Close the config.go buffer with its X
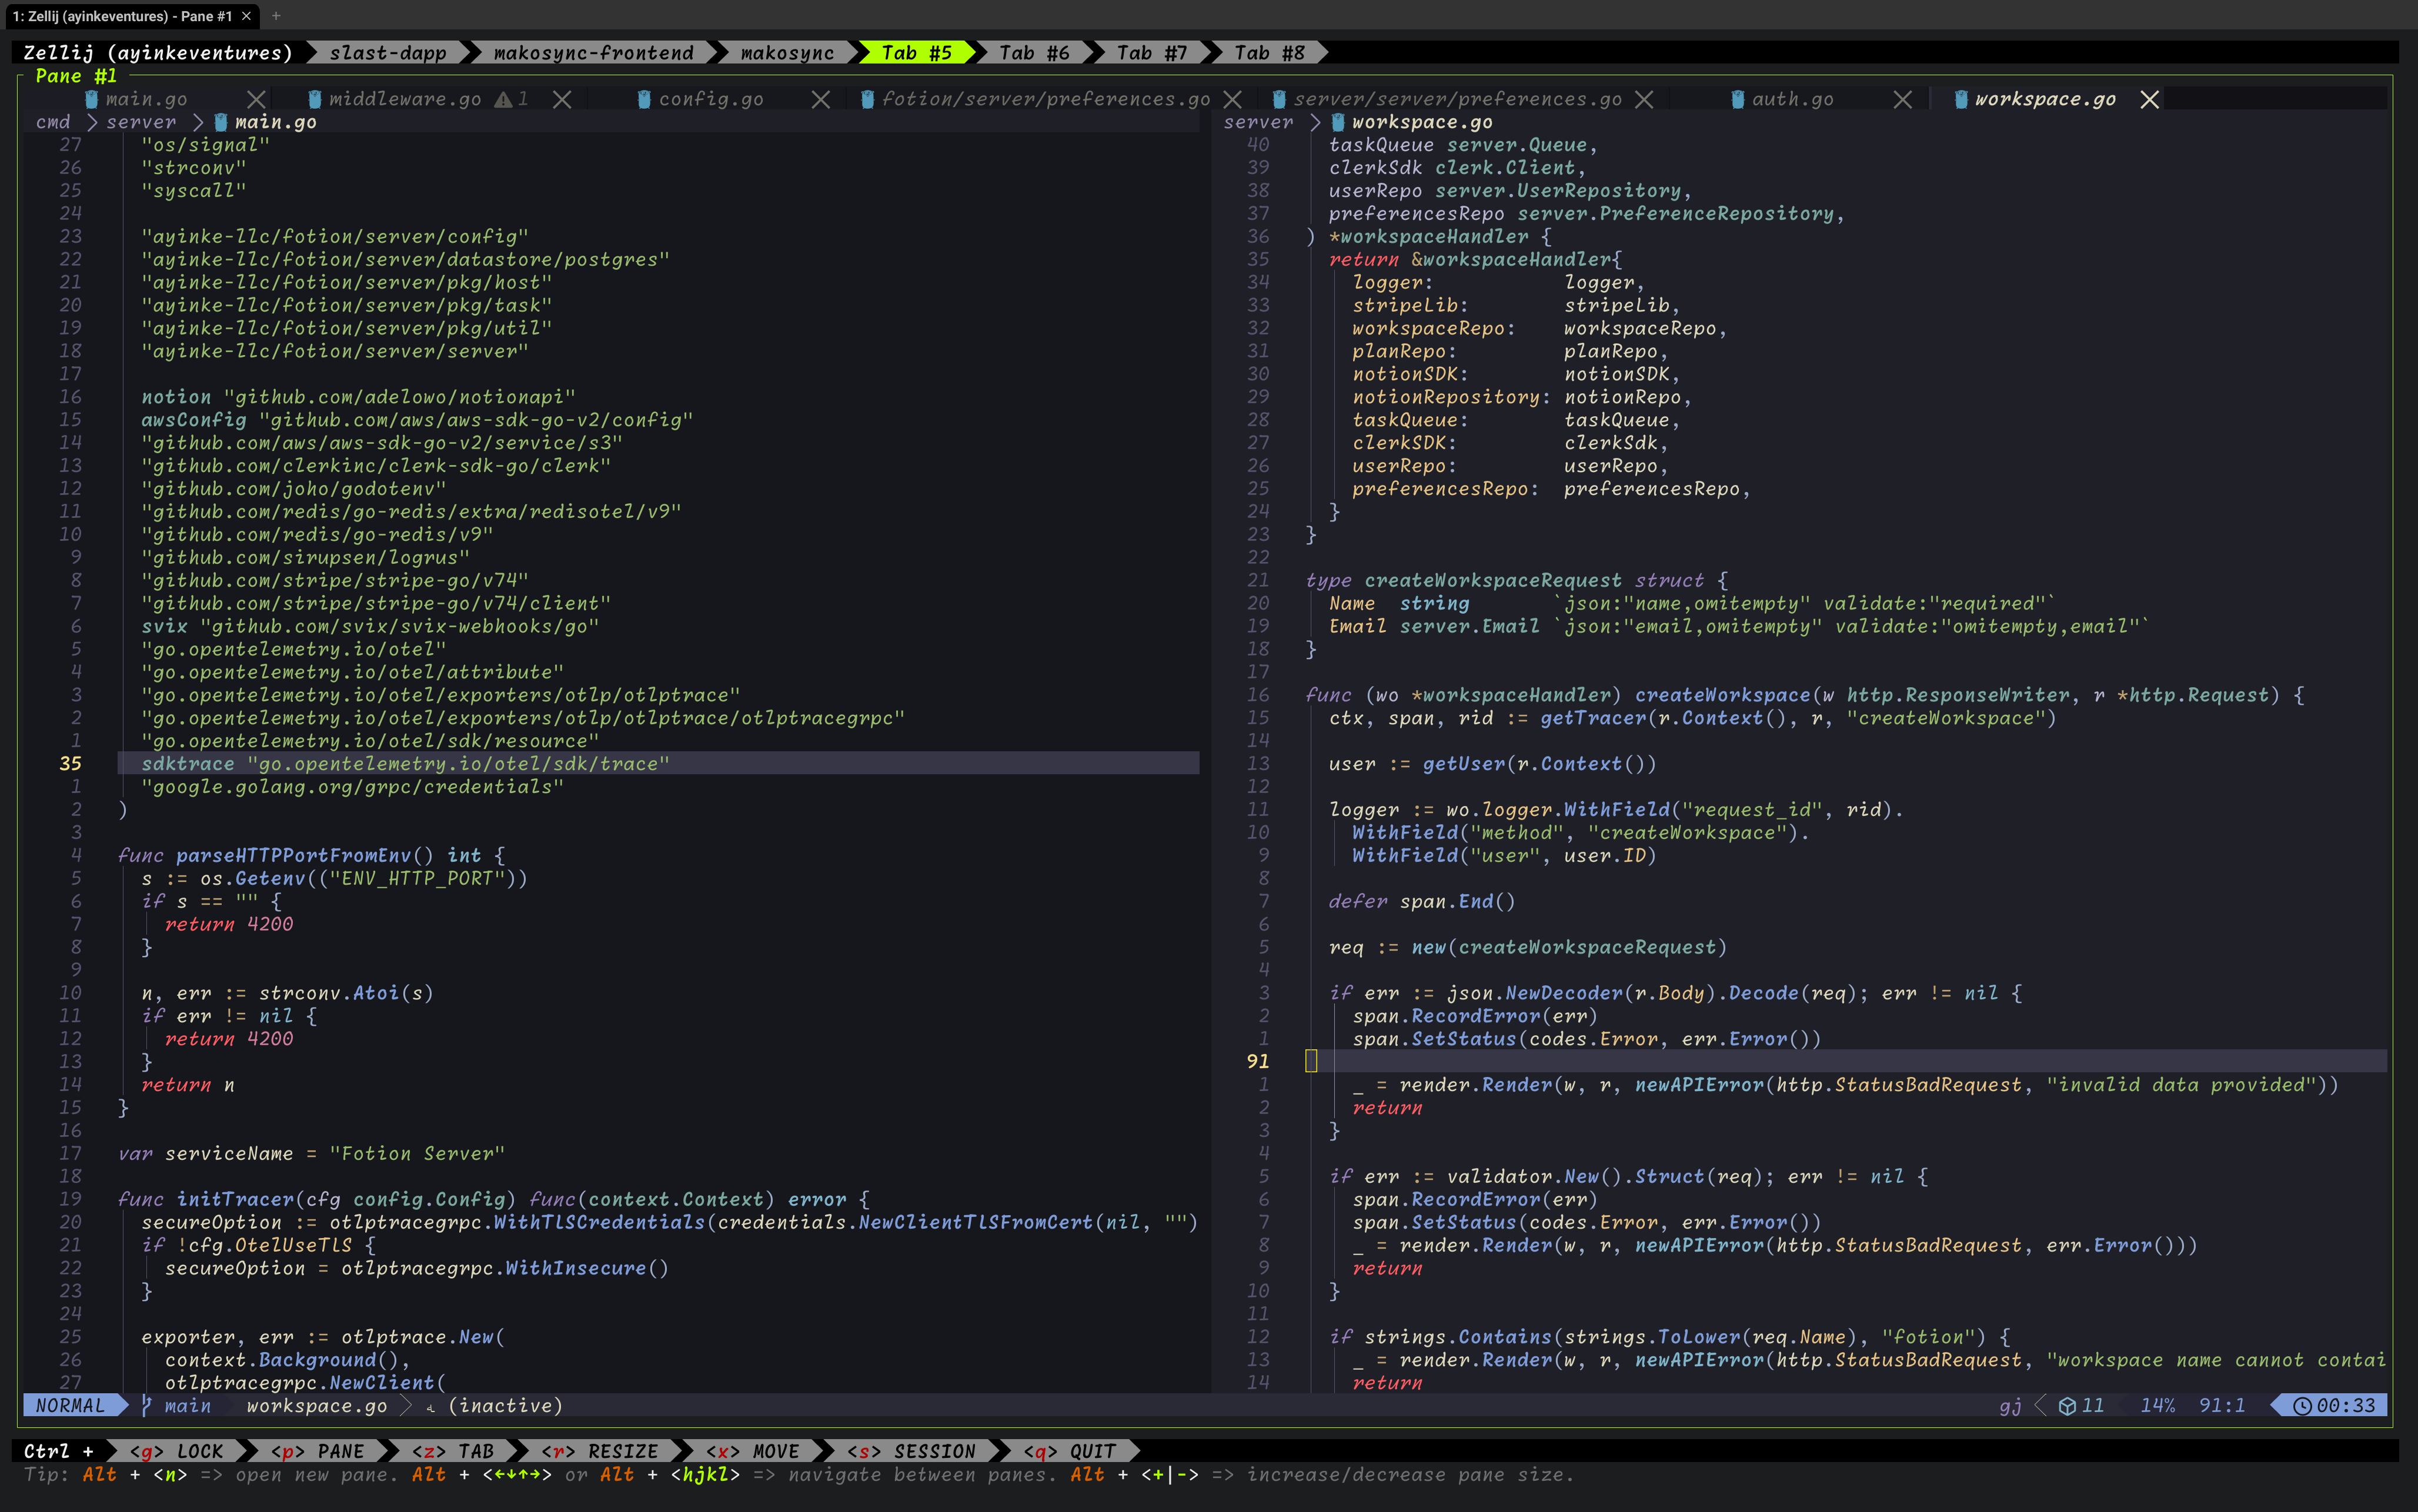The width and height of the screenshot is (2418, 1512). point(821,99)
